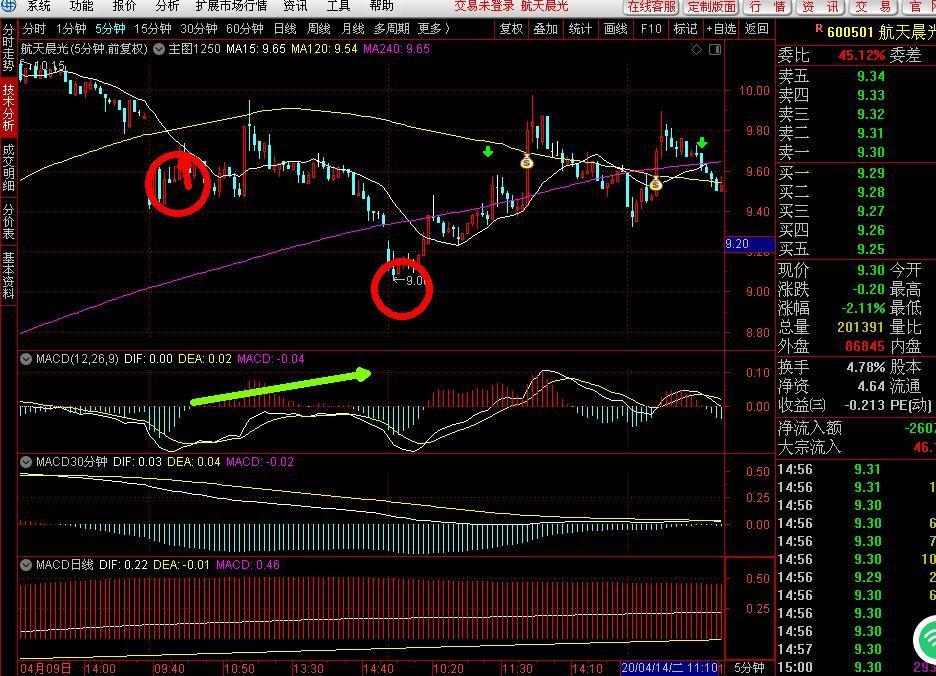Click the 在线客服 button
The image size is (936, 676).
(x=651, y=7)
